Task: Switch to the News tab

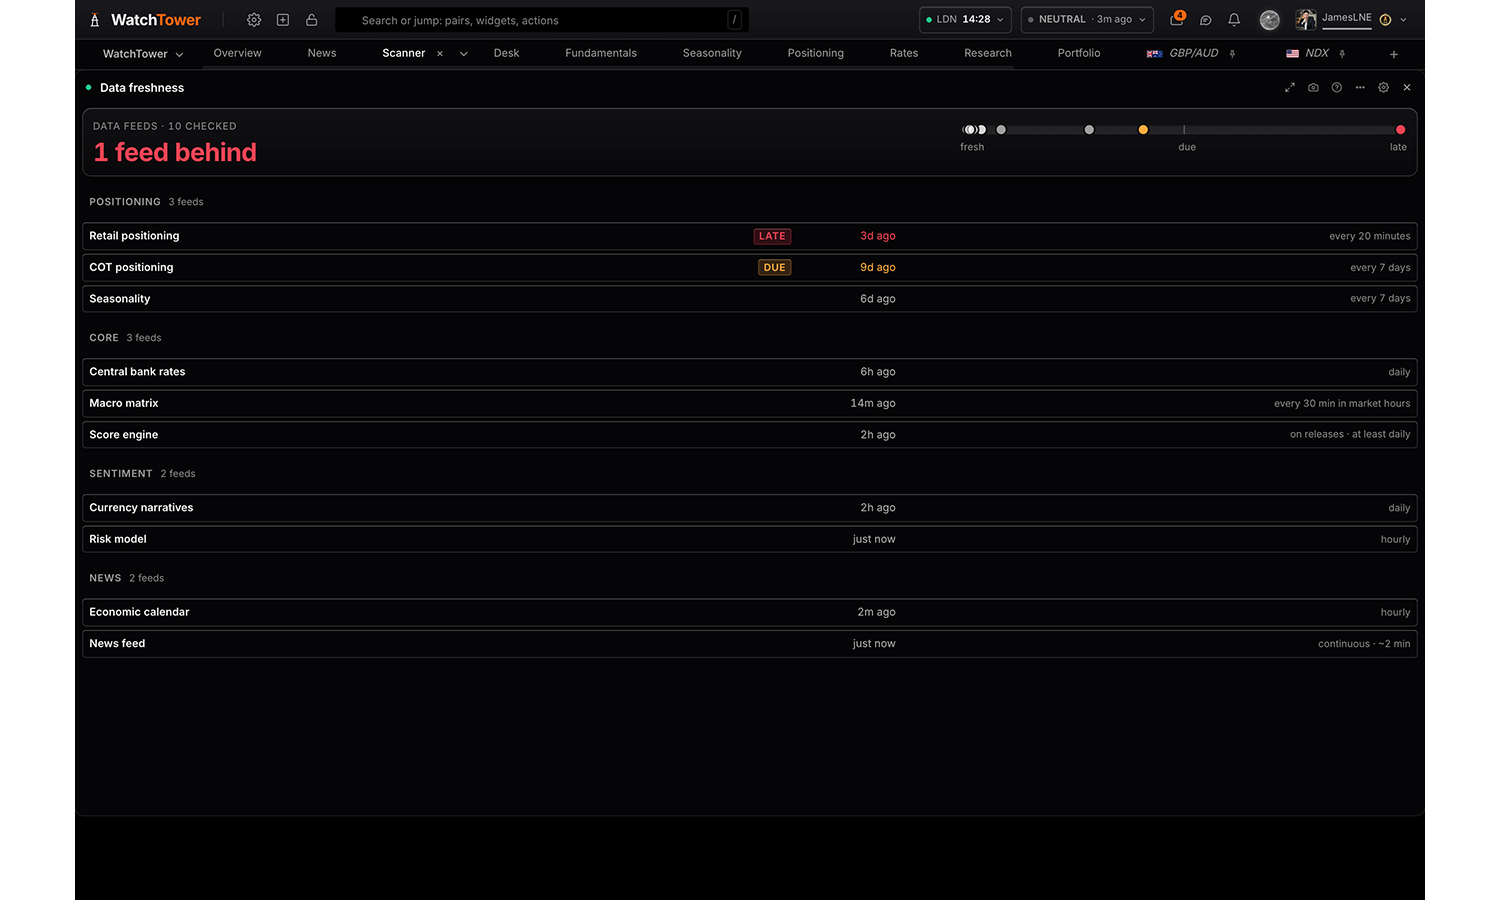Action: (322, 53)
